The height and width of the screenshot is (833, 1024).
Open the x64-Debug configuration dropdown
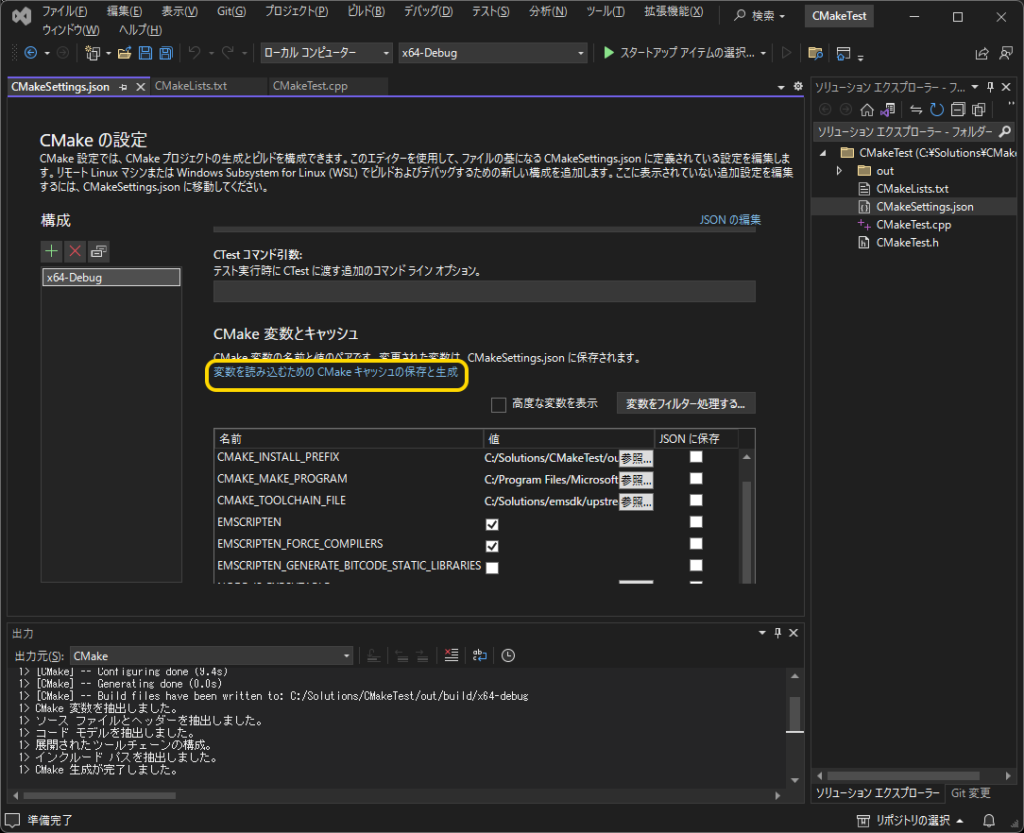tap(493, 53)
